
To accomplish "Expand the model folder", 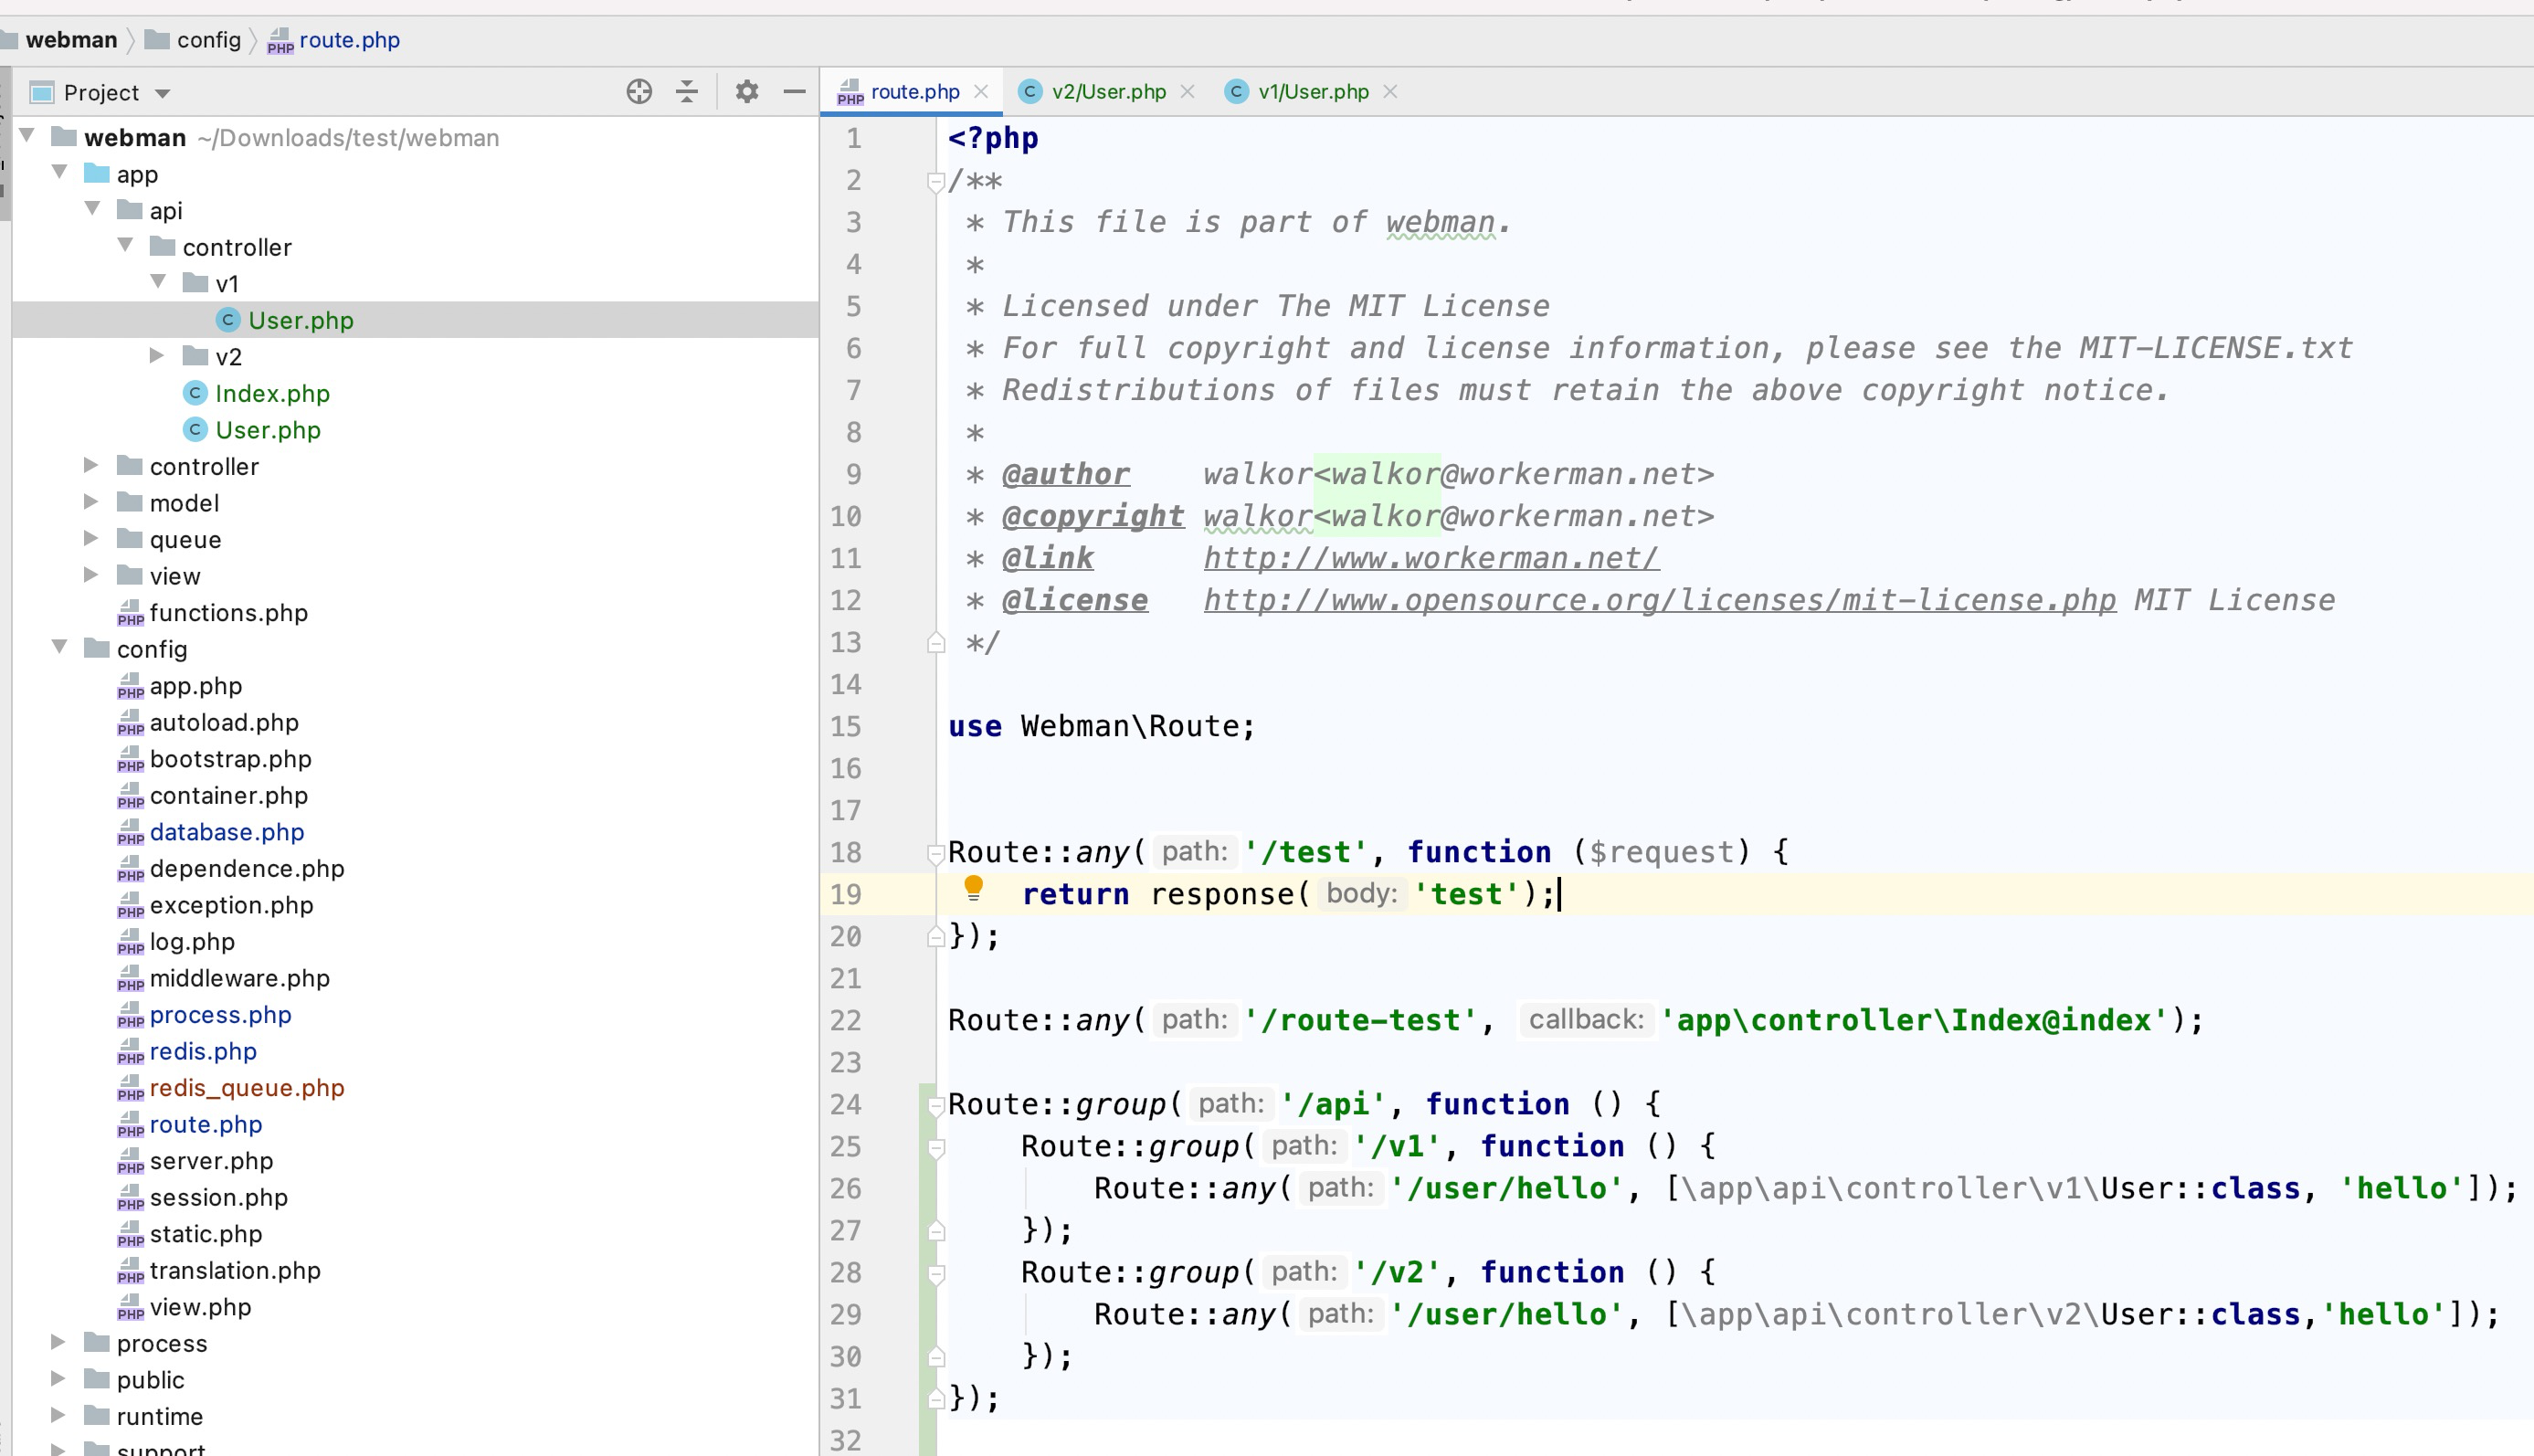I will [x=91, y=502].
